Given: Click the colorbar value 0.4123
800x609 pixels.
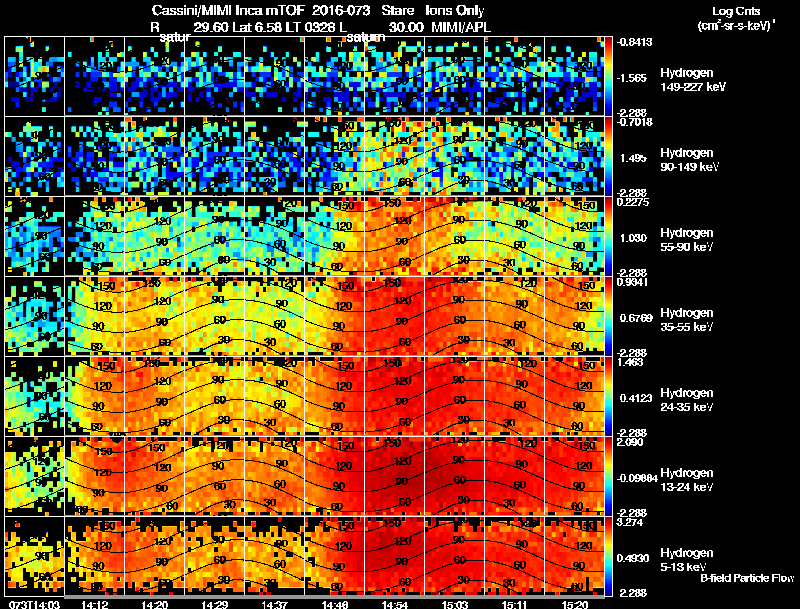Looking at the screenshot, I should click(636, 398).
